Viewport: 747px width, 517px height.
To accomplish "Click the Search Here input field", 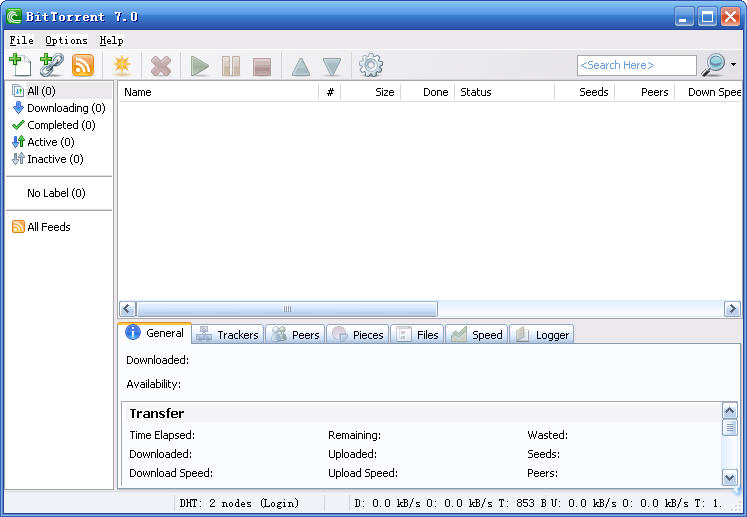I will [x=636, y=65].
